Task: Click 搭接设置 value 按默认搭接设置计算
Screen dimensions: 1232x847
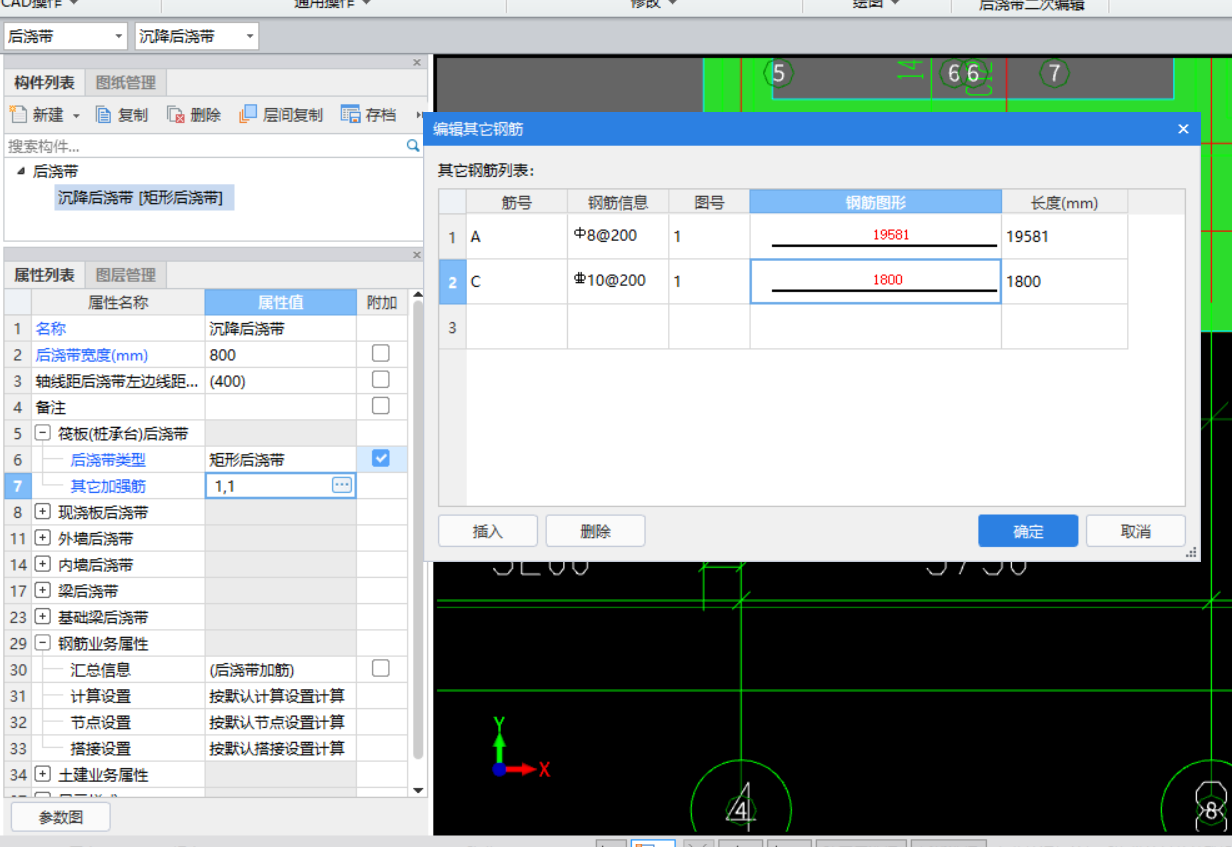Action: click(280, 748)
